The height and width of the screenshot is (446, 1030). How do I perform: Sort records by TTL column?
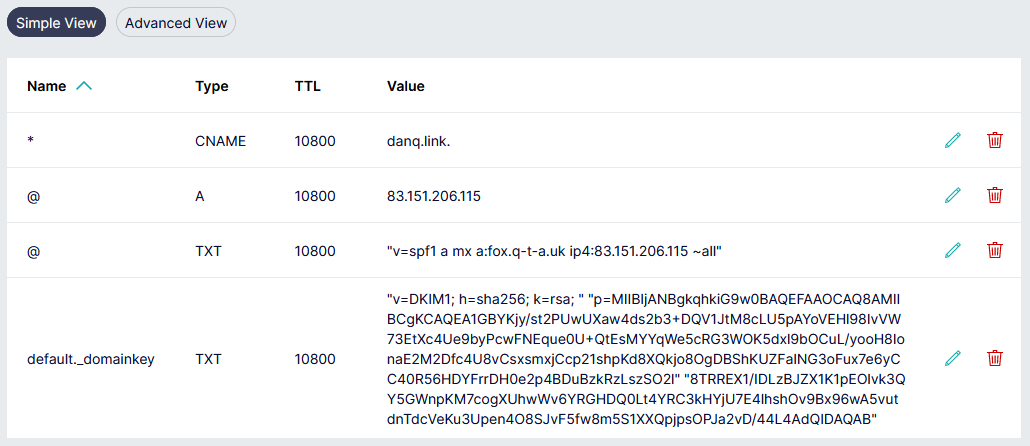pyautogui.click(x=308, y=86)
